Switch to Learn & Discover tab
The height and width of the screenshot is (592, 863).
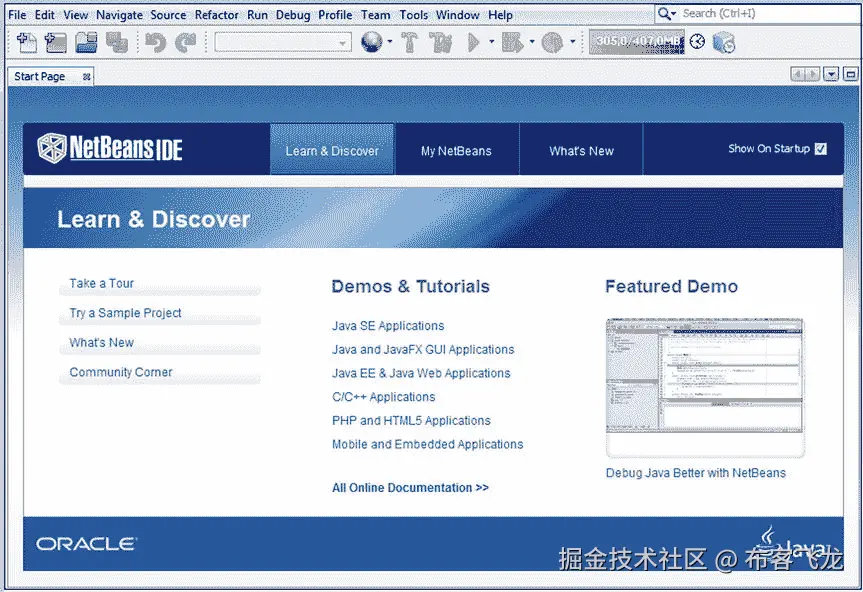click(332, 150)
